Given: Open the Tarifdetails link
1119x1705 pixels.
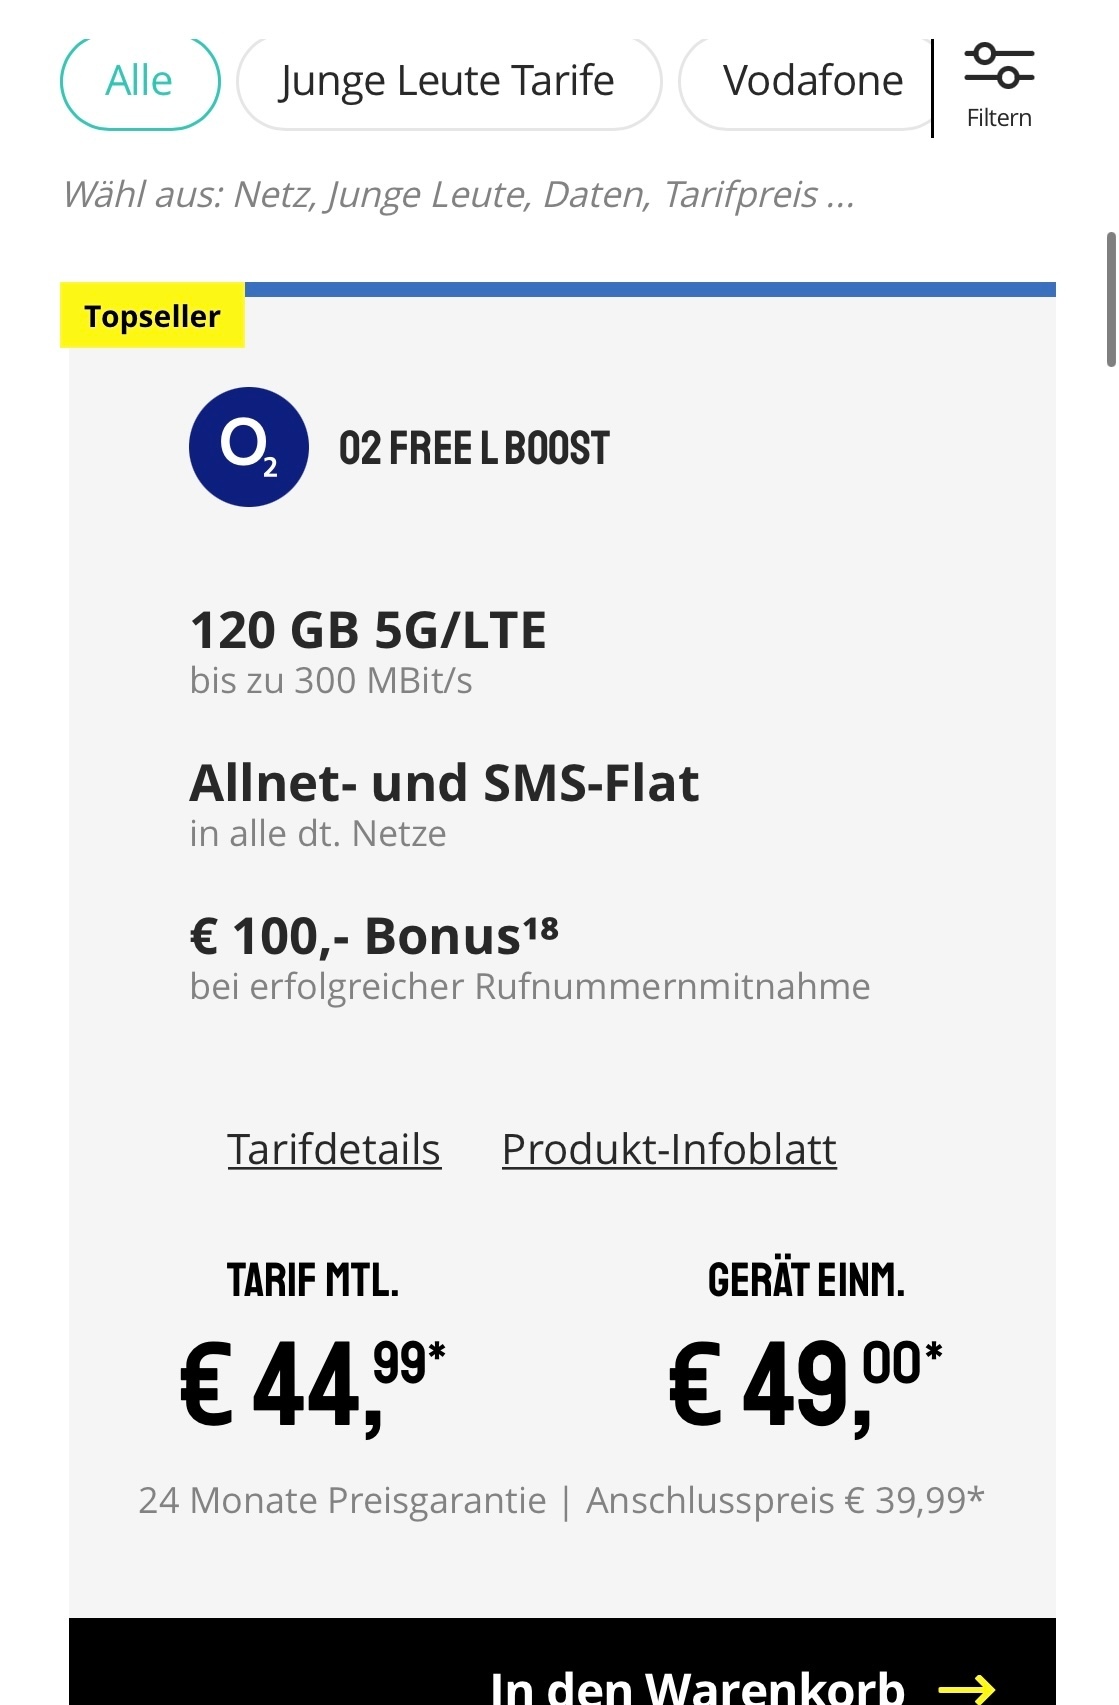Looking at the screenshot, I should [334, 1150].
